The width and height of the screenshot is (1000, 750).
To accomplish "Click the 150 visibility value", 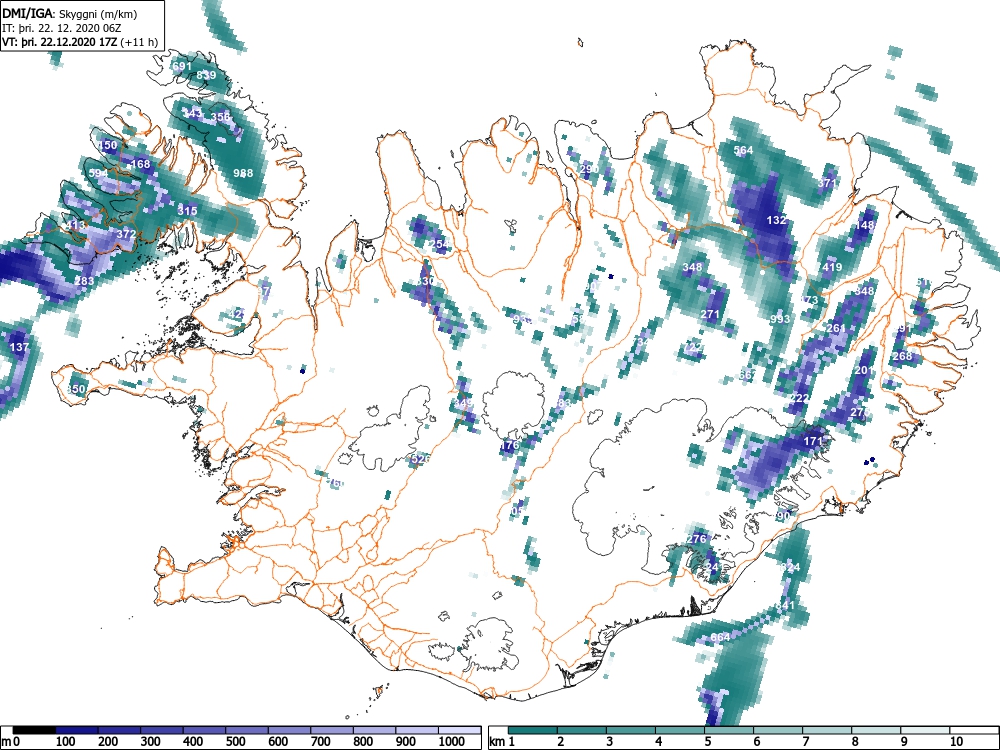I will pos(108,145).
